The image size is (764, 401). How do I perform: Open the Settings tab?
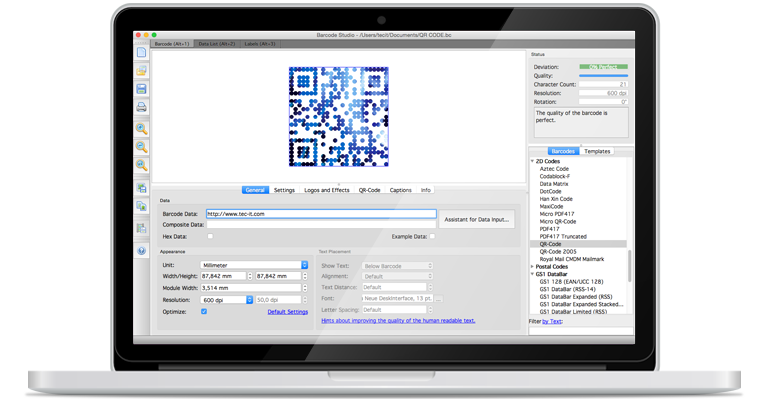(x=284, y=190)
